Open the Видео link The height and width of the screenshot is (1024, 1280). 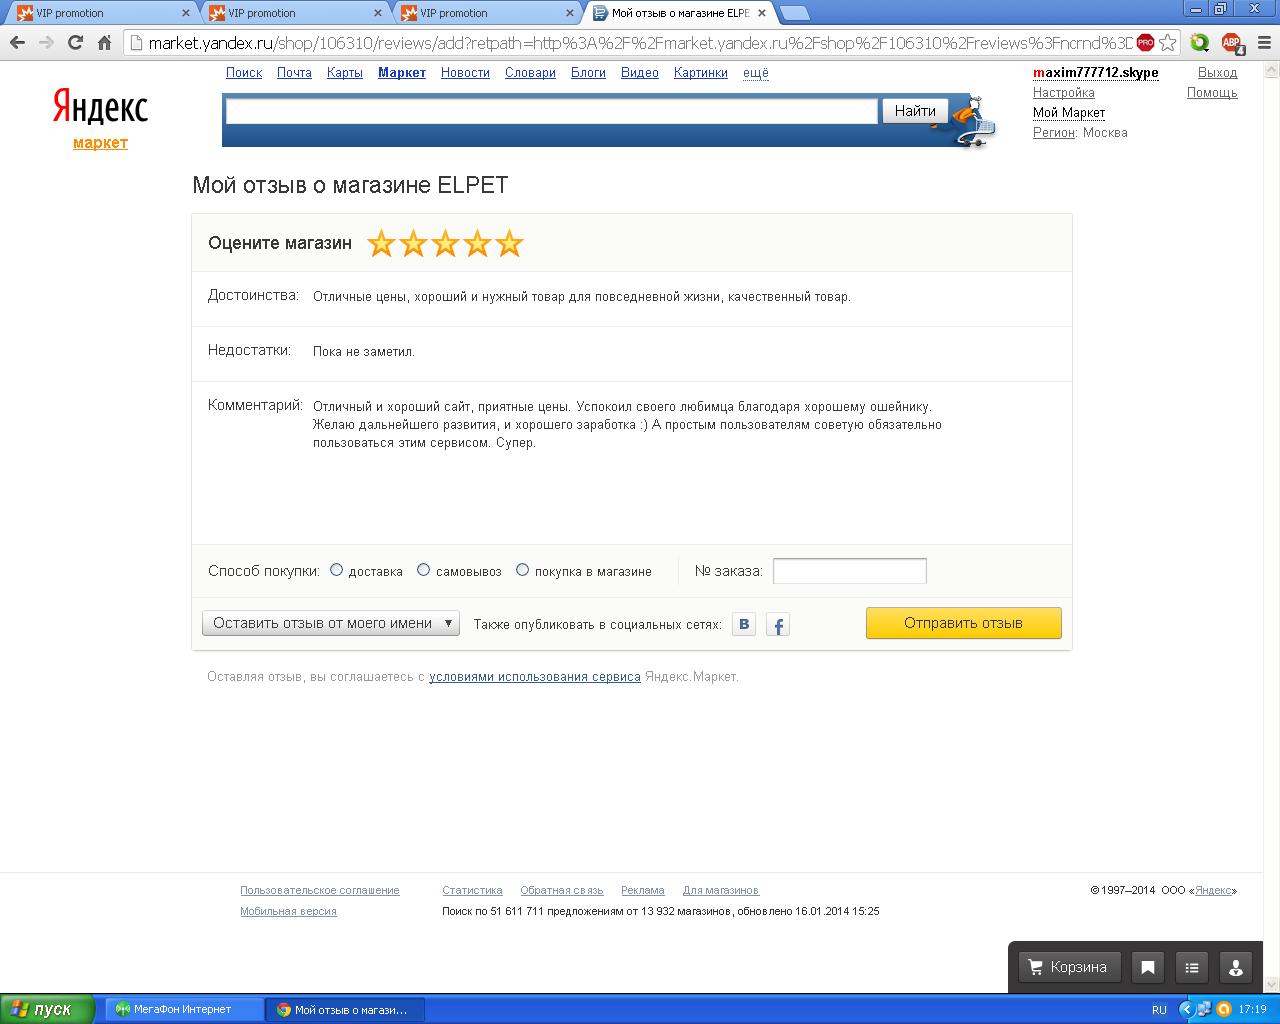click(640, 73)
